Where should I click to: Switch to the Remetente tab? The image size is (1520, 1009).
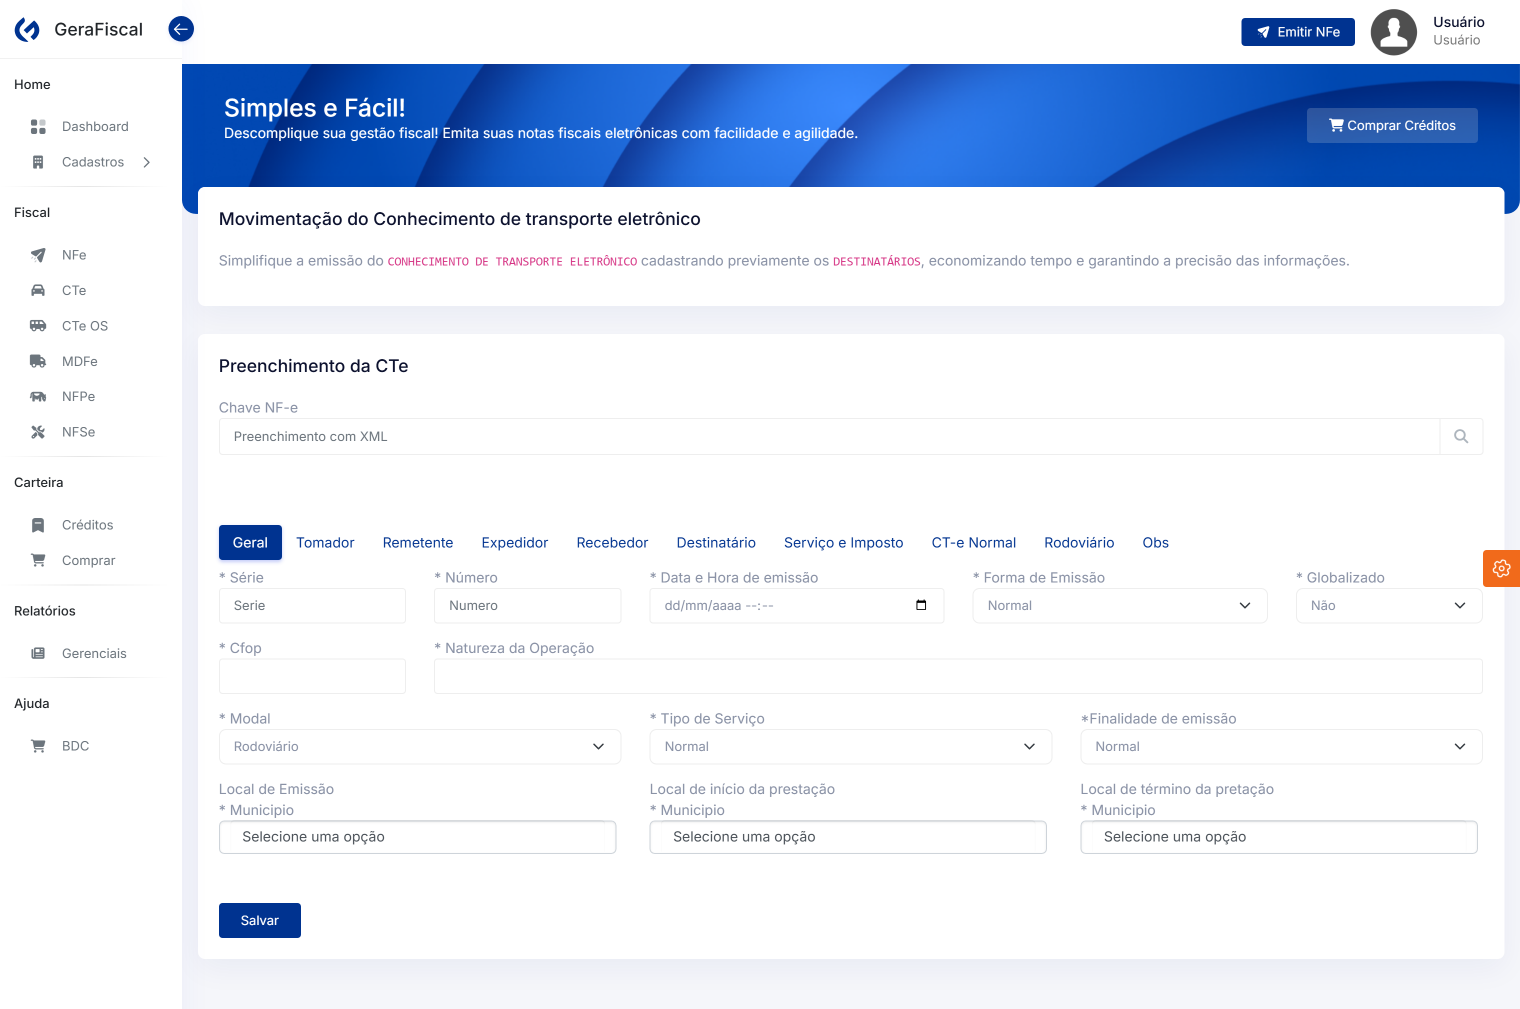click(x=418, y=543)
